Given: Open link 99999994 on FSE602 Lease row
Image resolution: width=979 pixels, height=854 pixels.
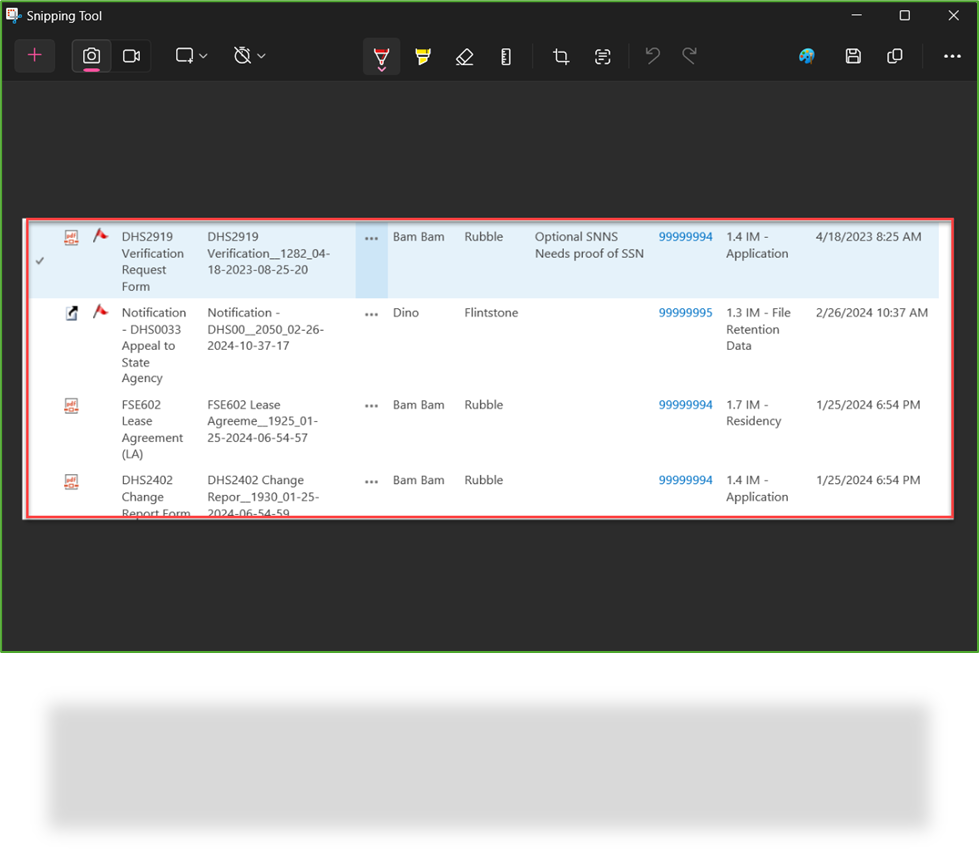Looking at the screenshot, I should tap(685, 405).
